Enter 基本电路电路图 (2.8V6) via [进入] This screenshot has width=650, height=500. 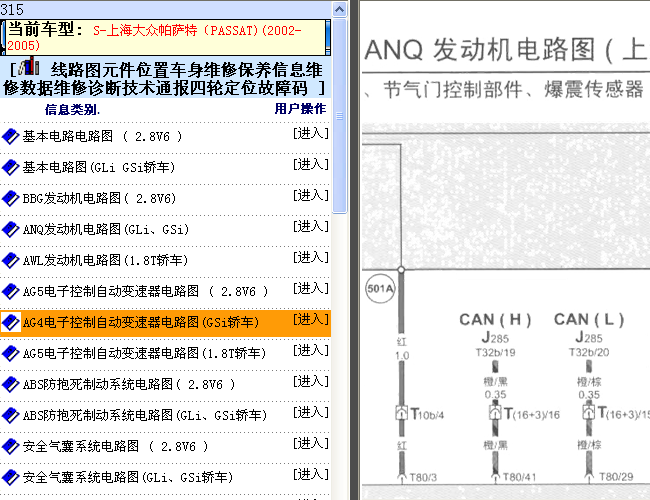(x=310, y=133)
